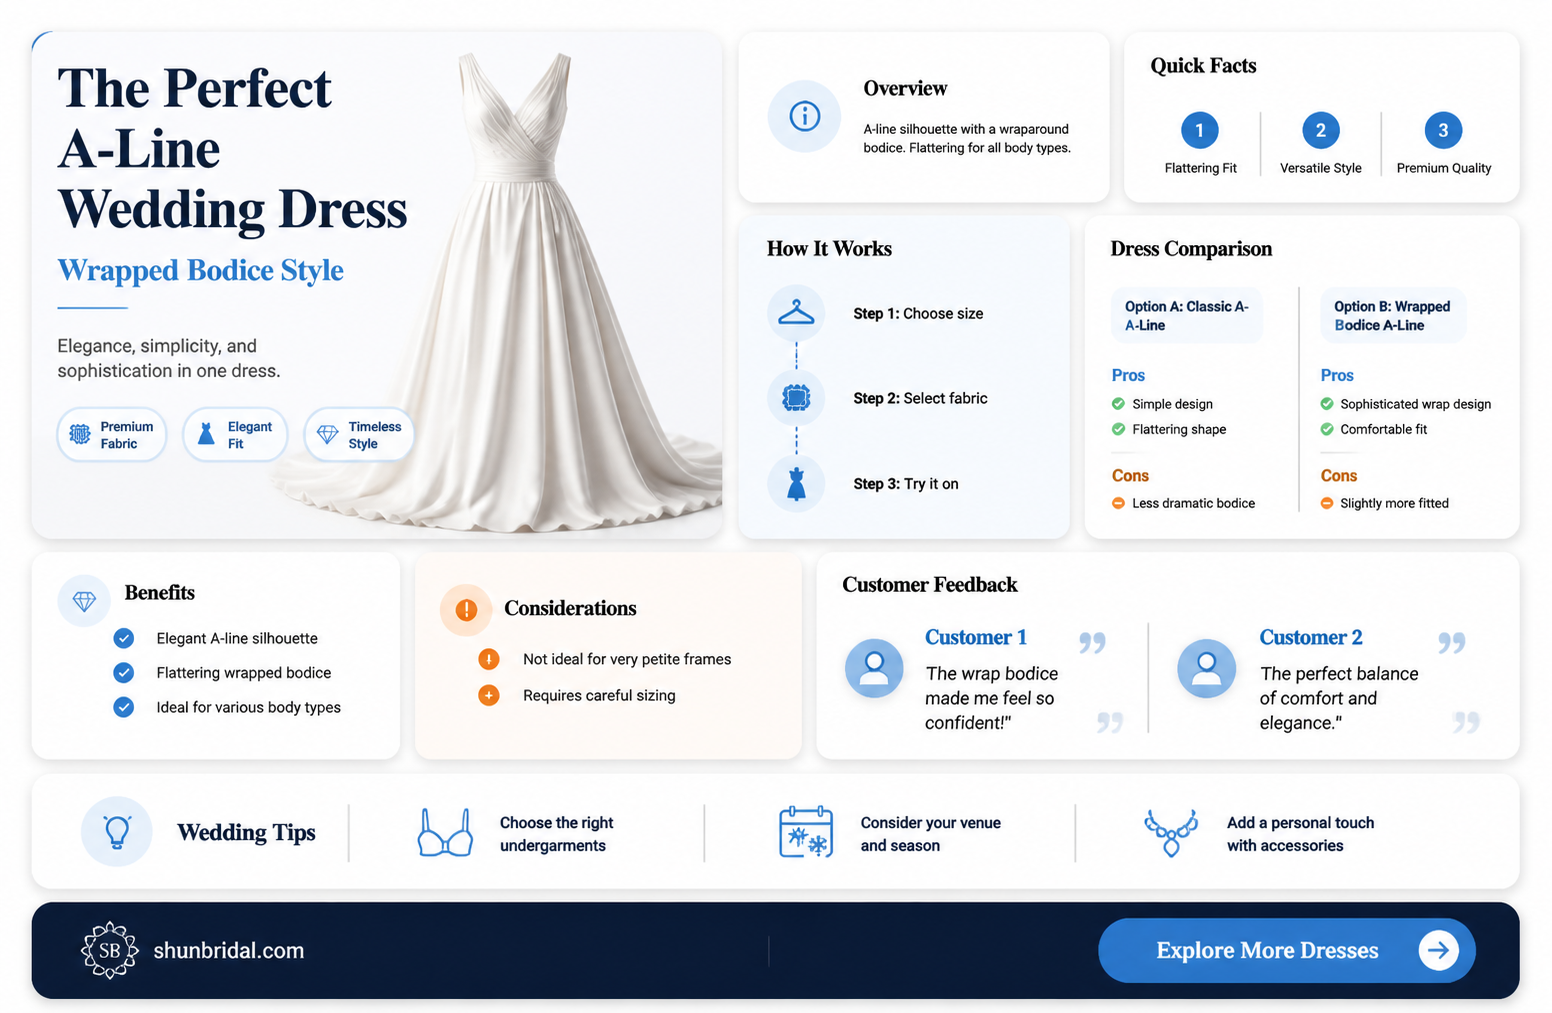Screen dimensions: 1552x1013
Task: Click the Choose the right undergarments tip
Action: [x=556, y=834]
